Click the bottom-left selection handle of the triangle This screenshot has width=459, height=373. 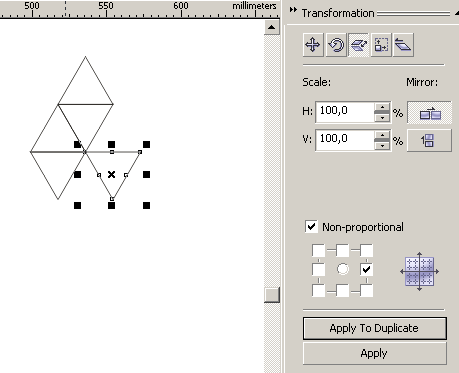[x=77, y=205]
